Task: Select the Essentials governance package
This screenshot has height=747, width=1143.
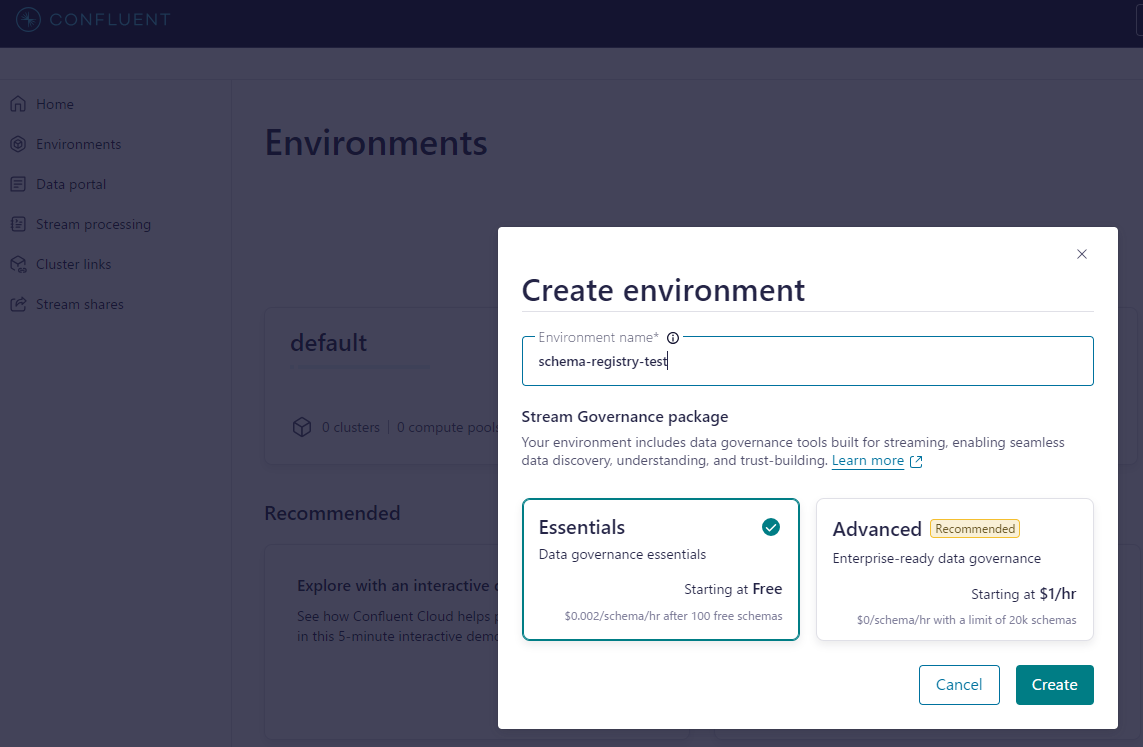Action: [660, 569]
